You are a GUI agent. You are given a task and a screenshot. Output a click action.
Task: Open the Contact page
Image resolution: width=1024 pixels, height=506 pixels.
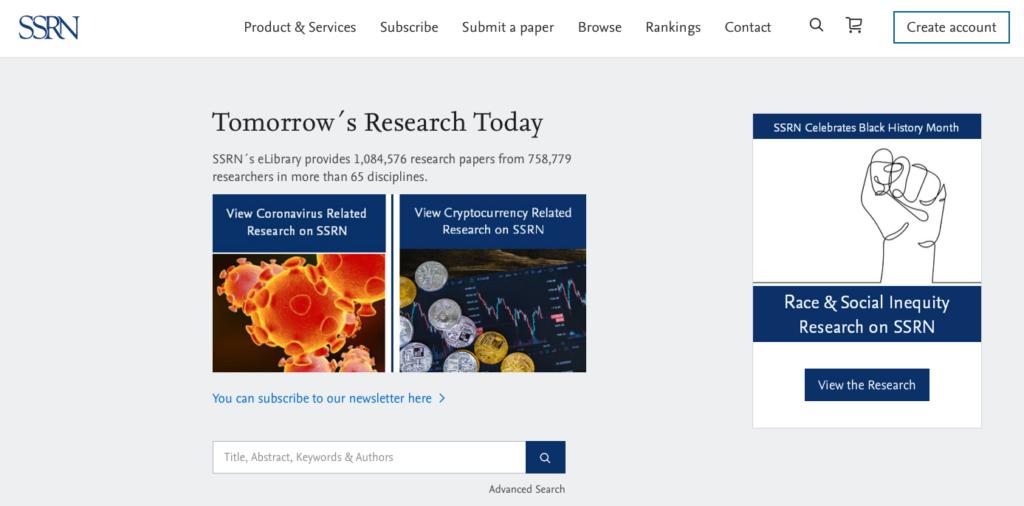click(748, 27)
